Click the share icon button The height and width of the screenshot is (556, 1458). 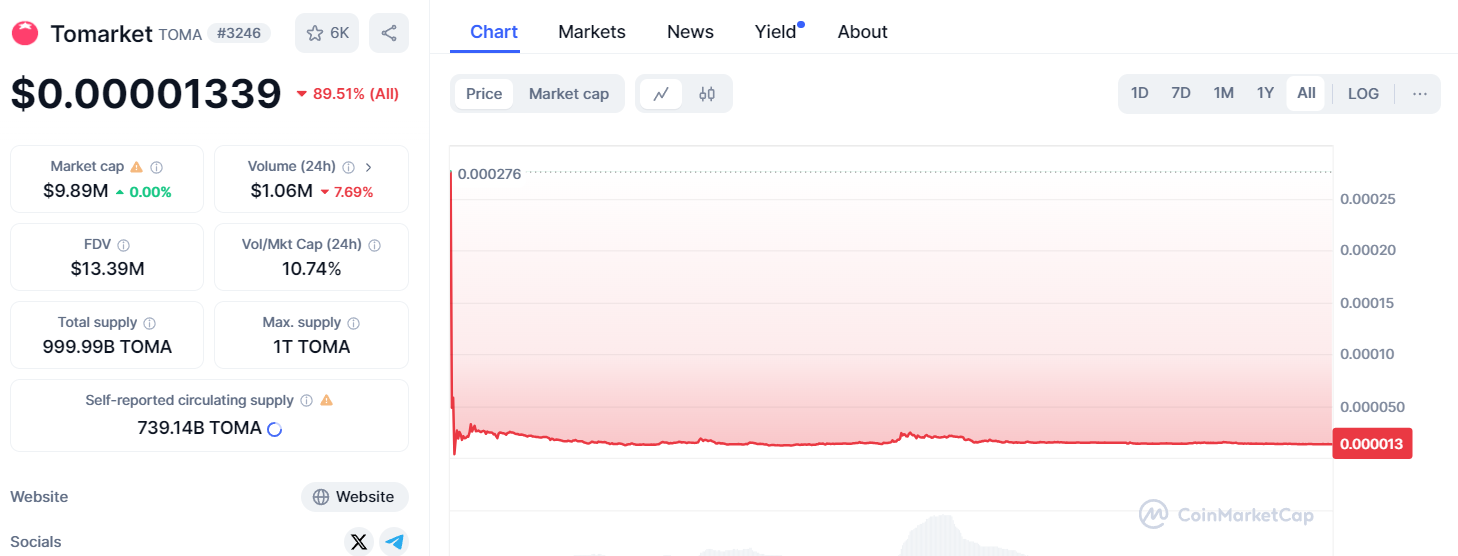(x=388, y=33)
